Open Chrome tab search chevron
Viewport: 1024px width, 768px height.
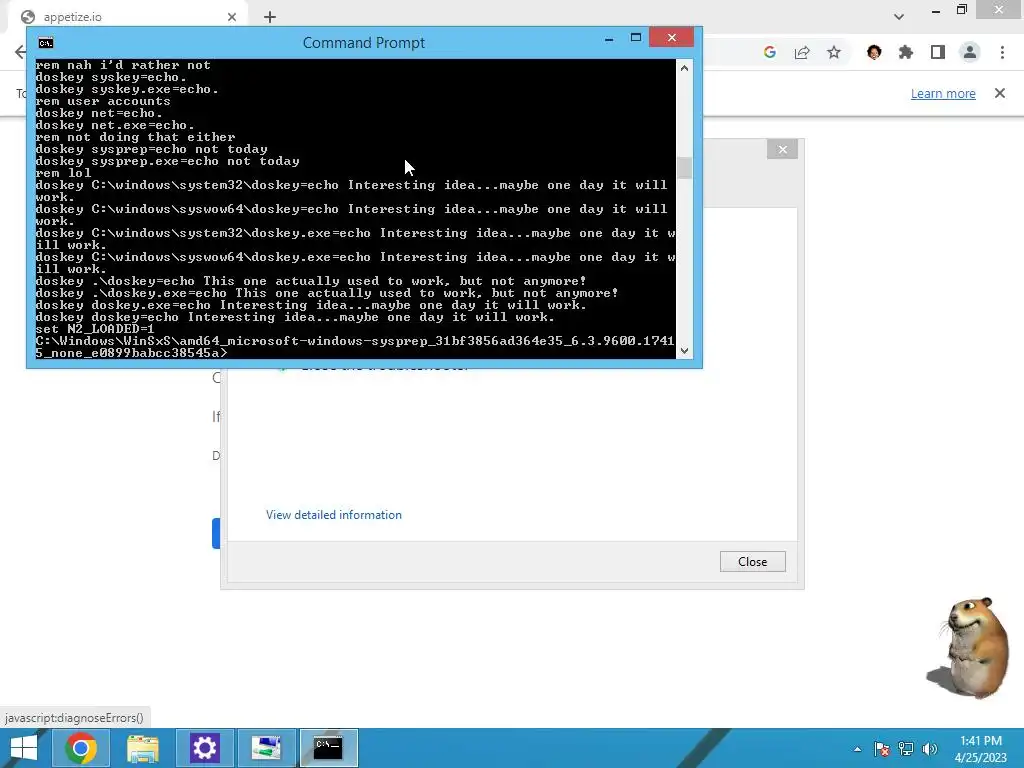click(x=899, y=17)
